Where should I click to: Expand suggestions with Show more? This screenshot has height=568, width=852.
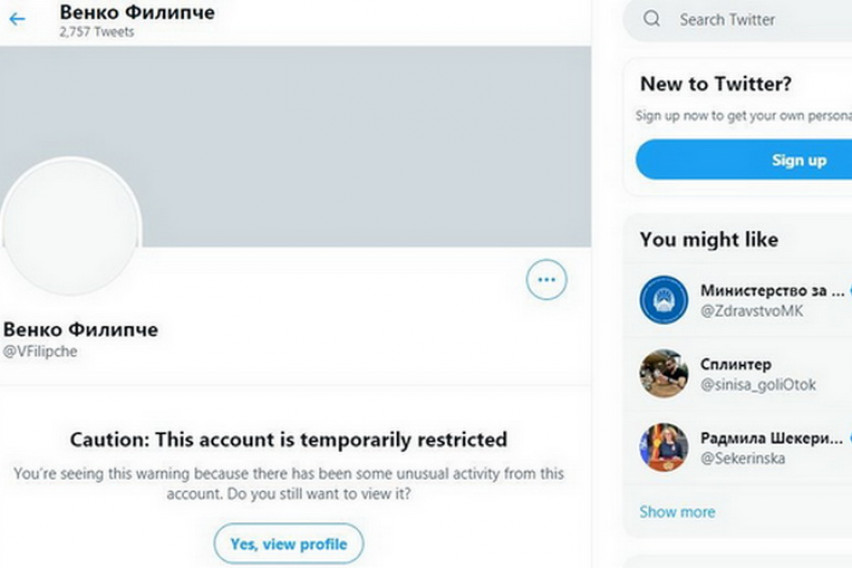pyautogui.click(x=677, y=512)
